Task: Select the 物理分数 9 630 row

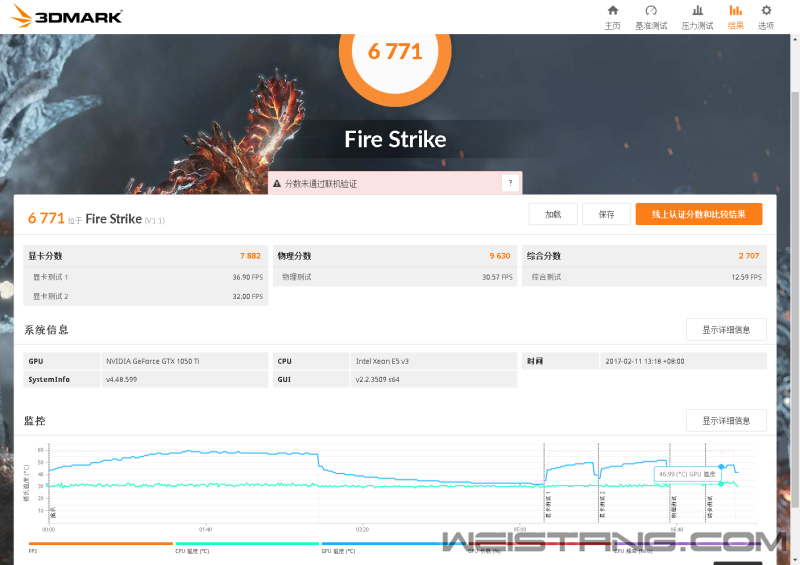Action: point(395,256)
